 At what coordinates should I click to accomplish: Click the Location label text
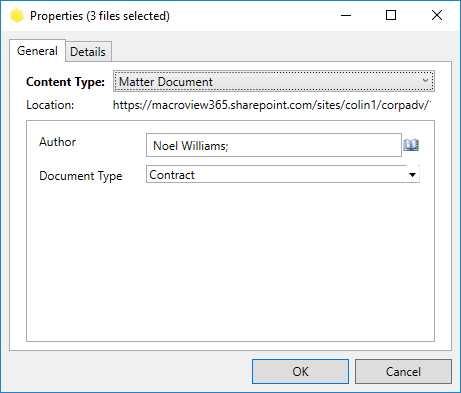coord(50,105)
